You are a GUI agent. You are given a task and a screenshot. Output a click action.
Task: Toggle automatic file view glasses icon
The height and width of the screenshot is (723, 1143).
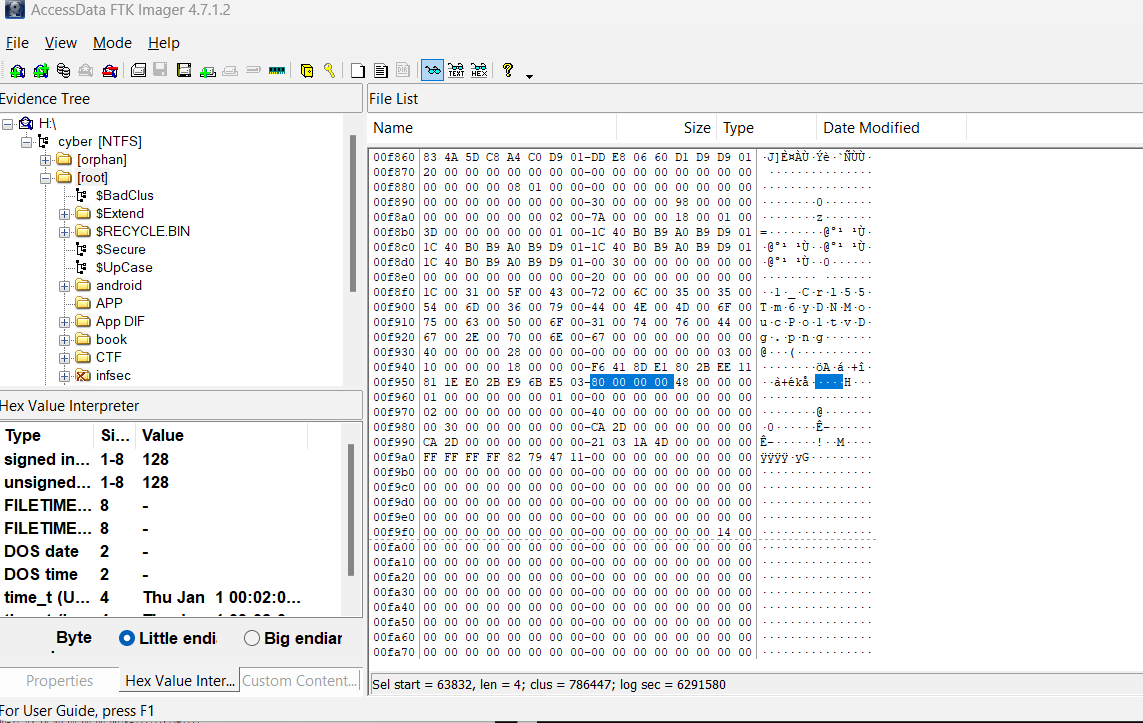point(432,71)
